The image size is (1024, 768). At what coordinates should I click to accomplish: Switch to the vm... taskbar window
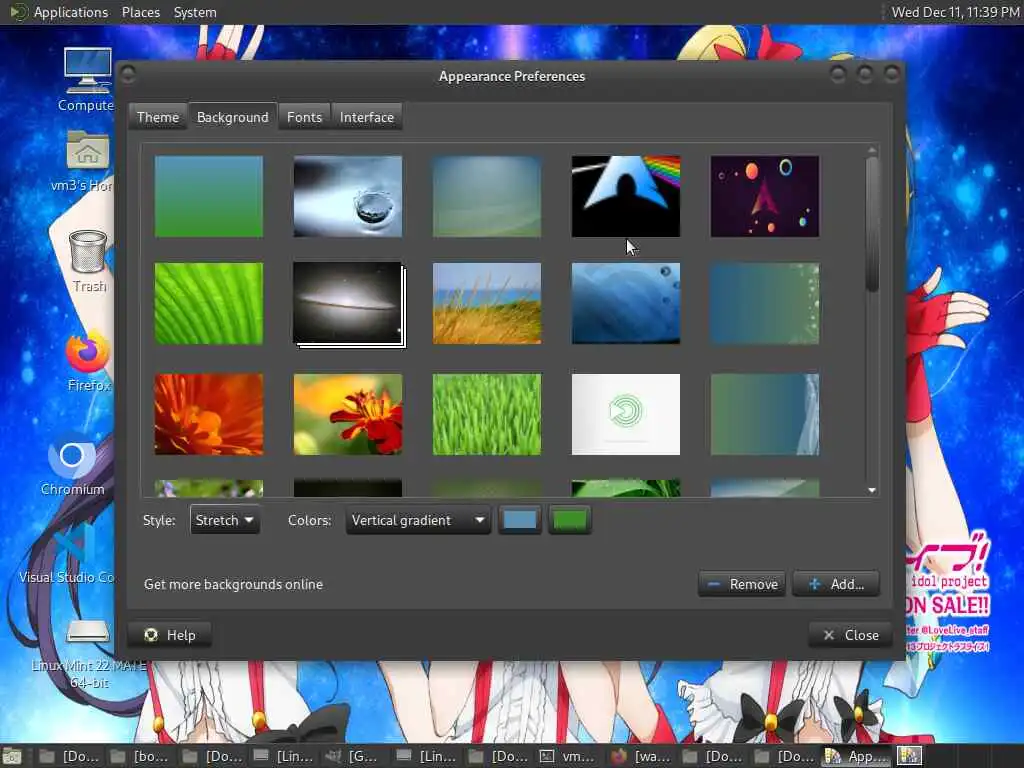(567, 756)
